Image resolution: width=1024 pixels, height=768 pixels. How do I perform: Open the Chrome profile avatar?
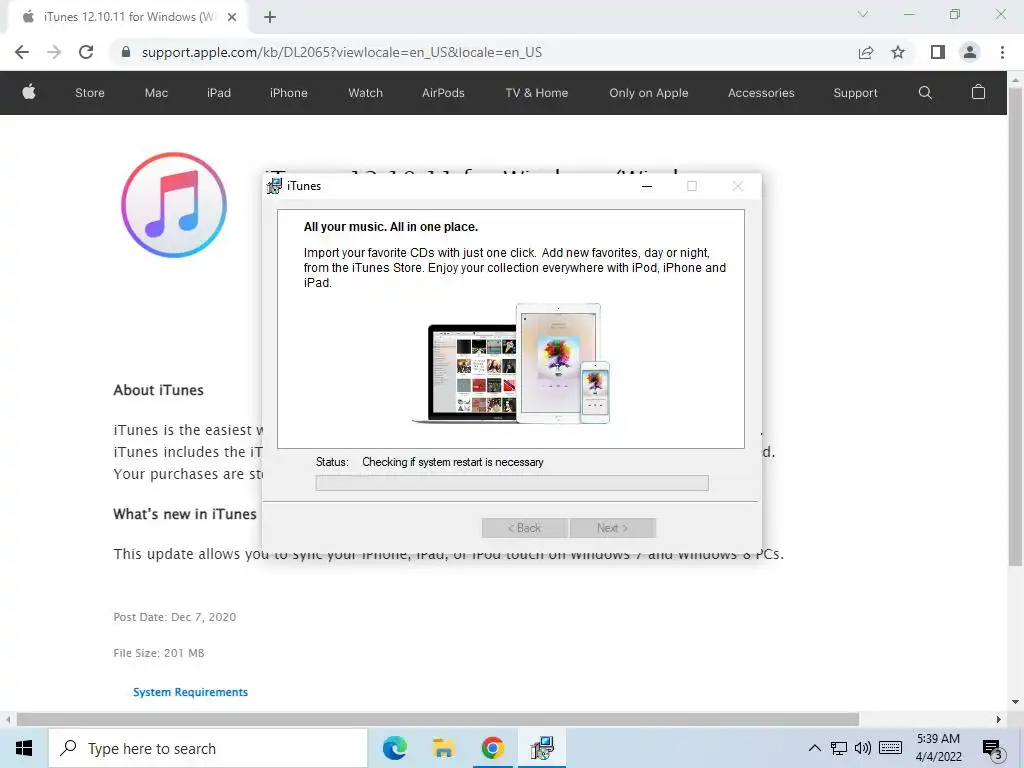(970, 52)
